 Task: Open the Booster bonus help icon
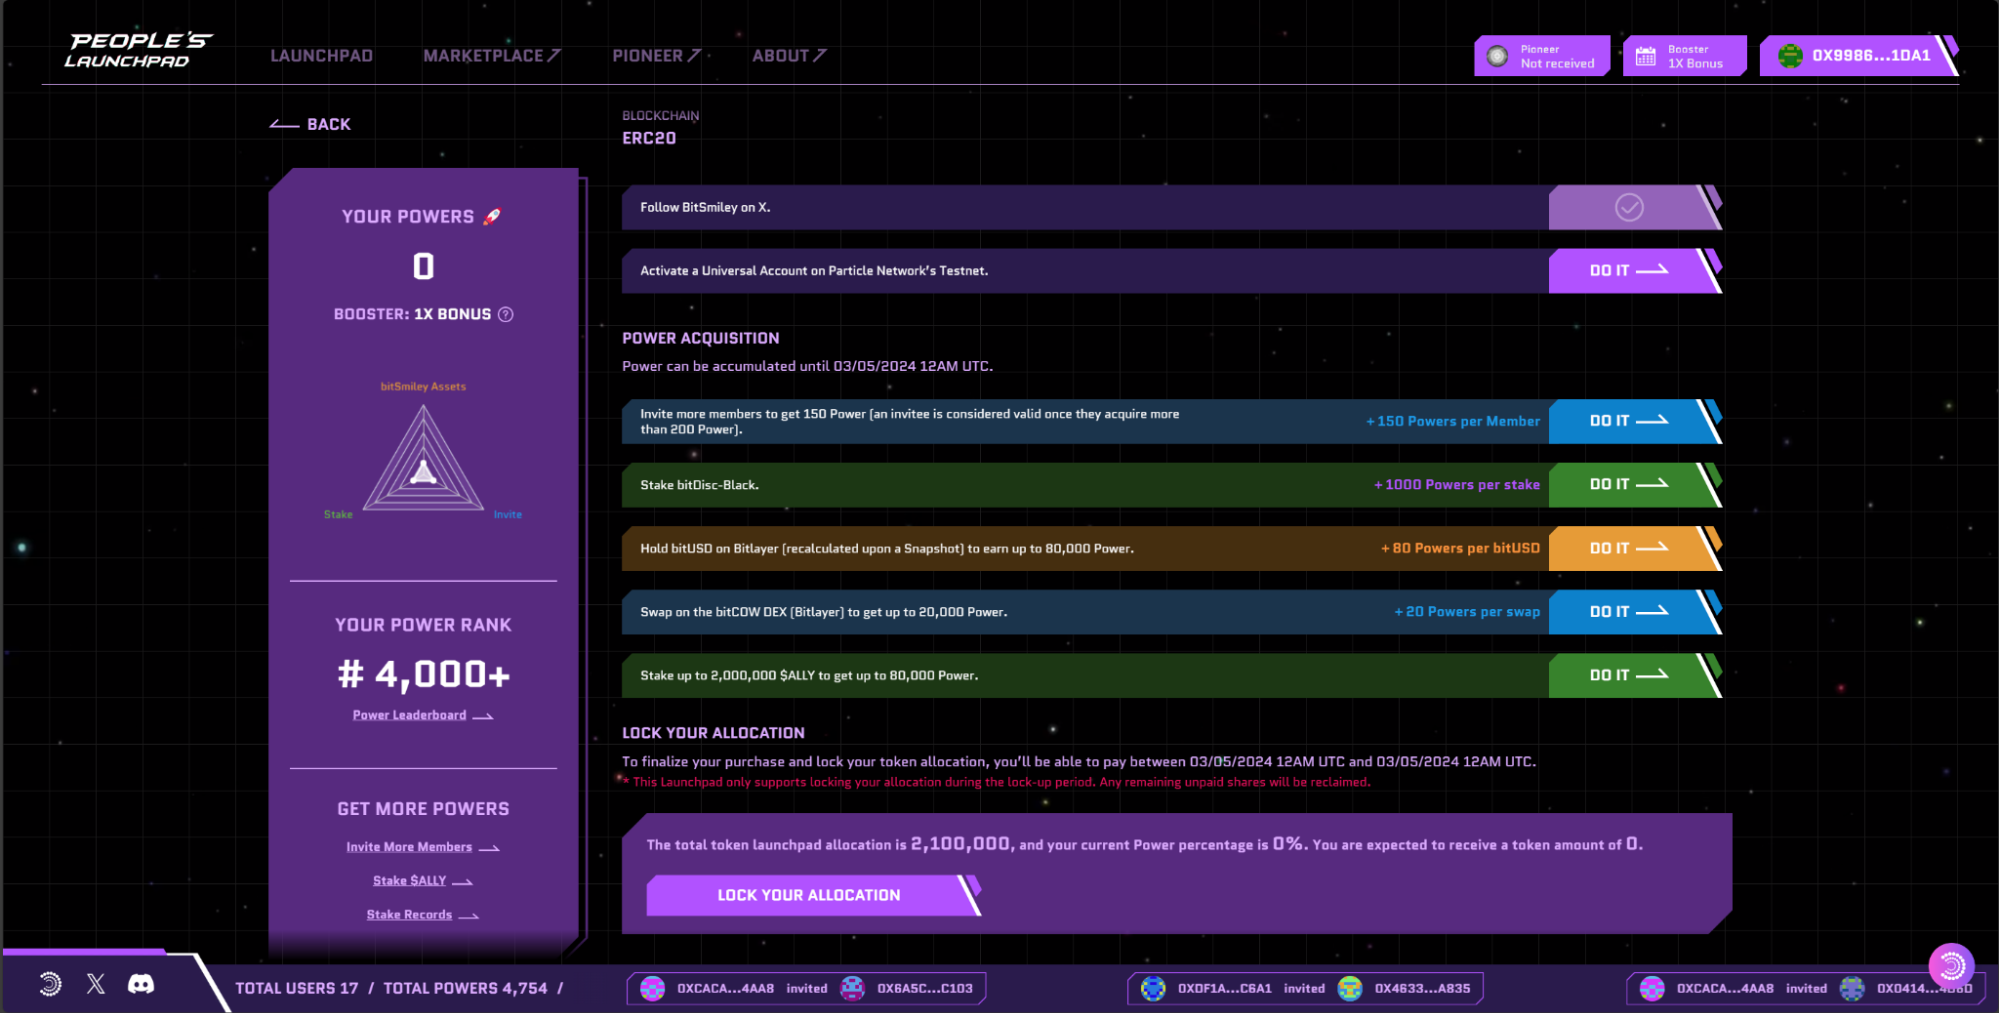click(x=506, y=314)
